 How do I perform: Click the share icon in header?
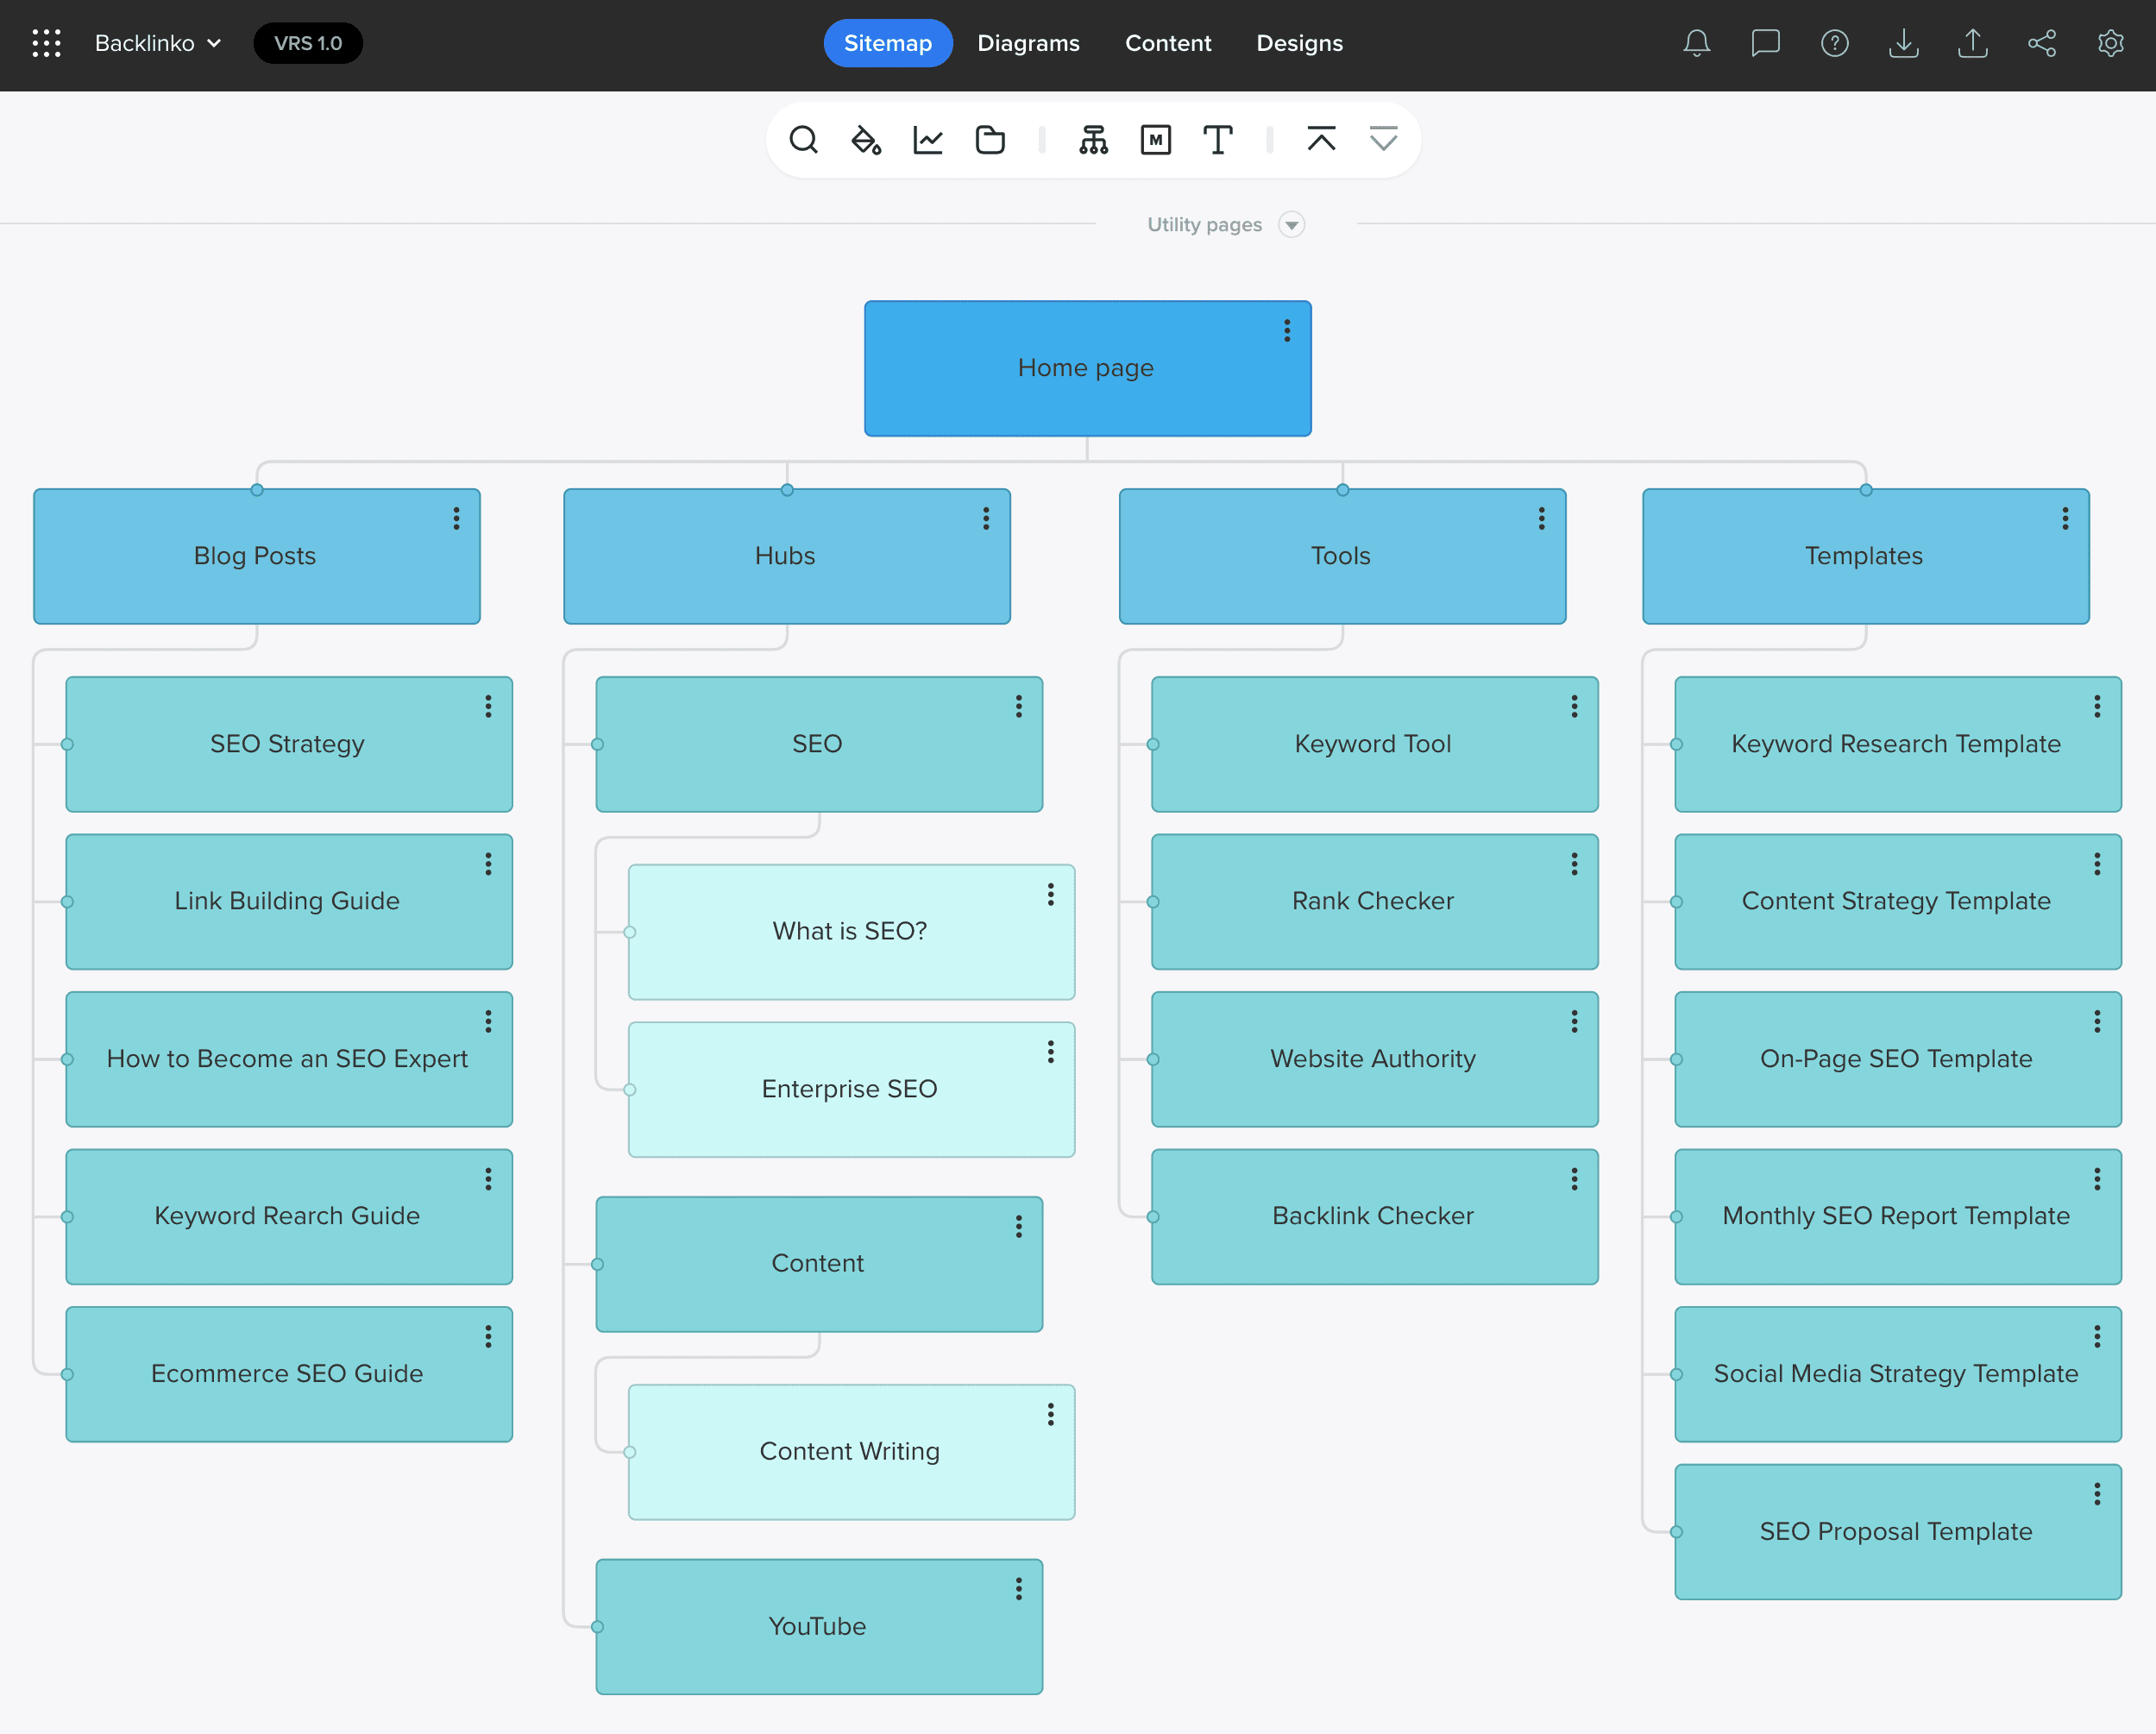pyautogui.click(x=2041, y=43)
